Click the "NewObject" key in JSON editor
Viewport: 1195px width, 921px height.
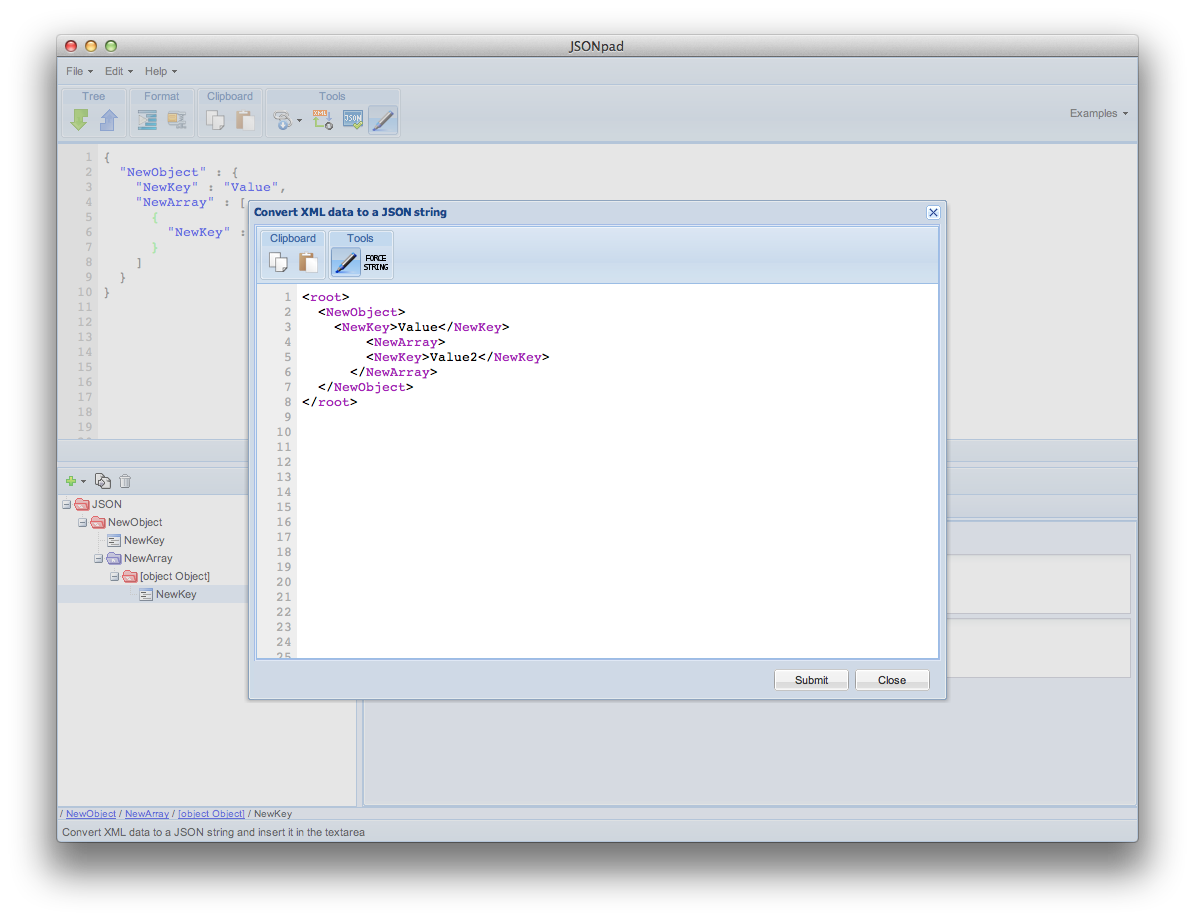pyautogui.click(x=162, y=172)
